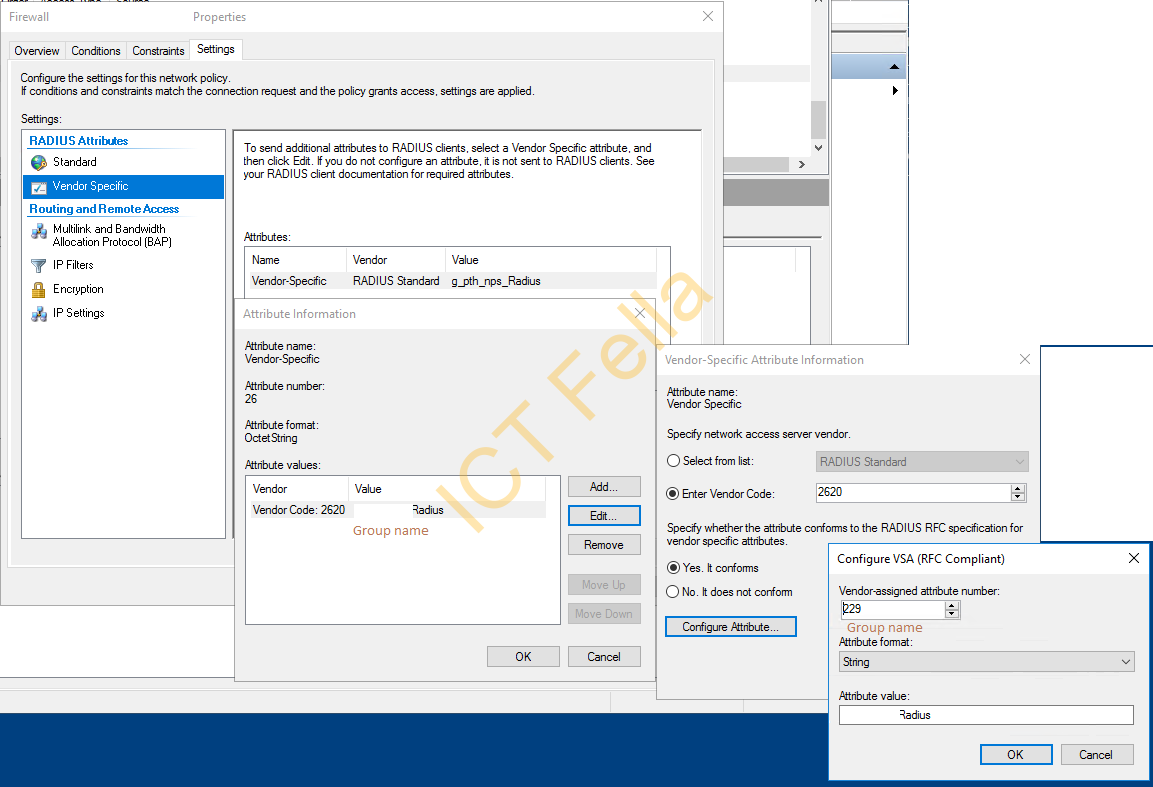
Task: Click Add to create a new attribute
Action: (604, 486)
